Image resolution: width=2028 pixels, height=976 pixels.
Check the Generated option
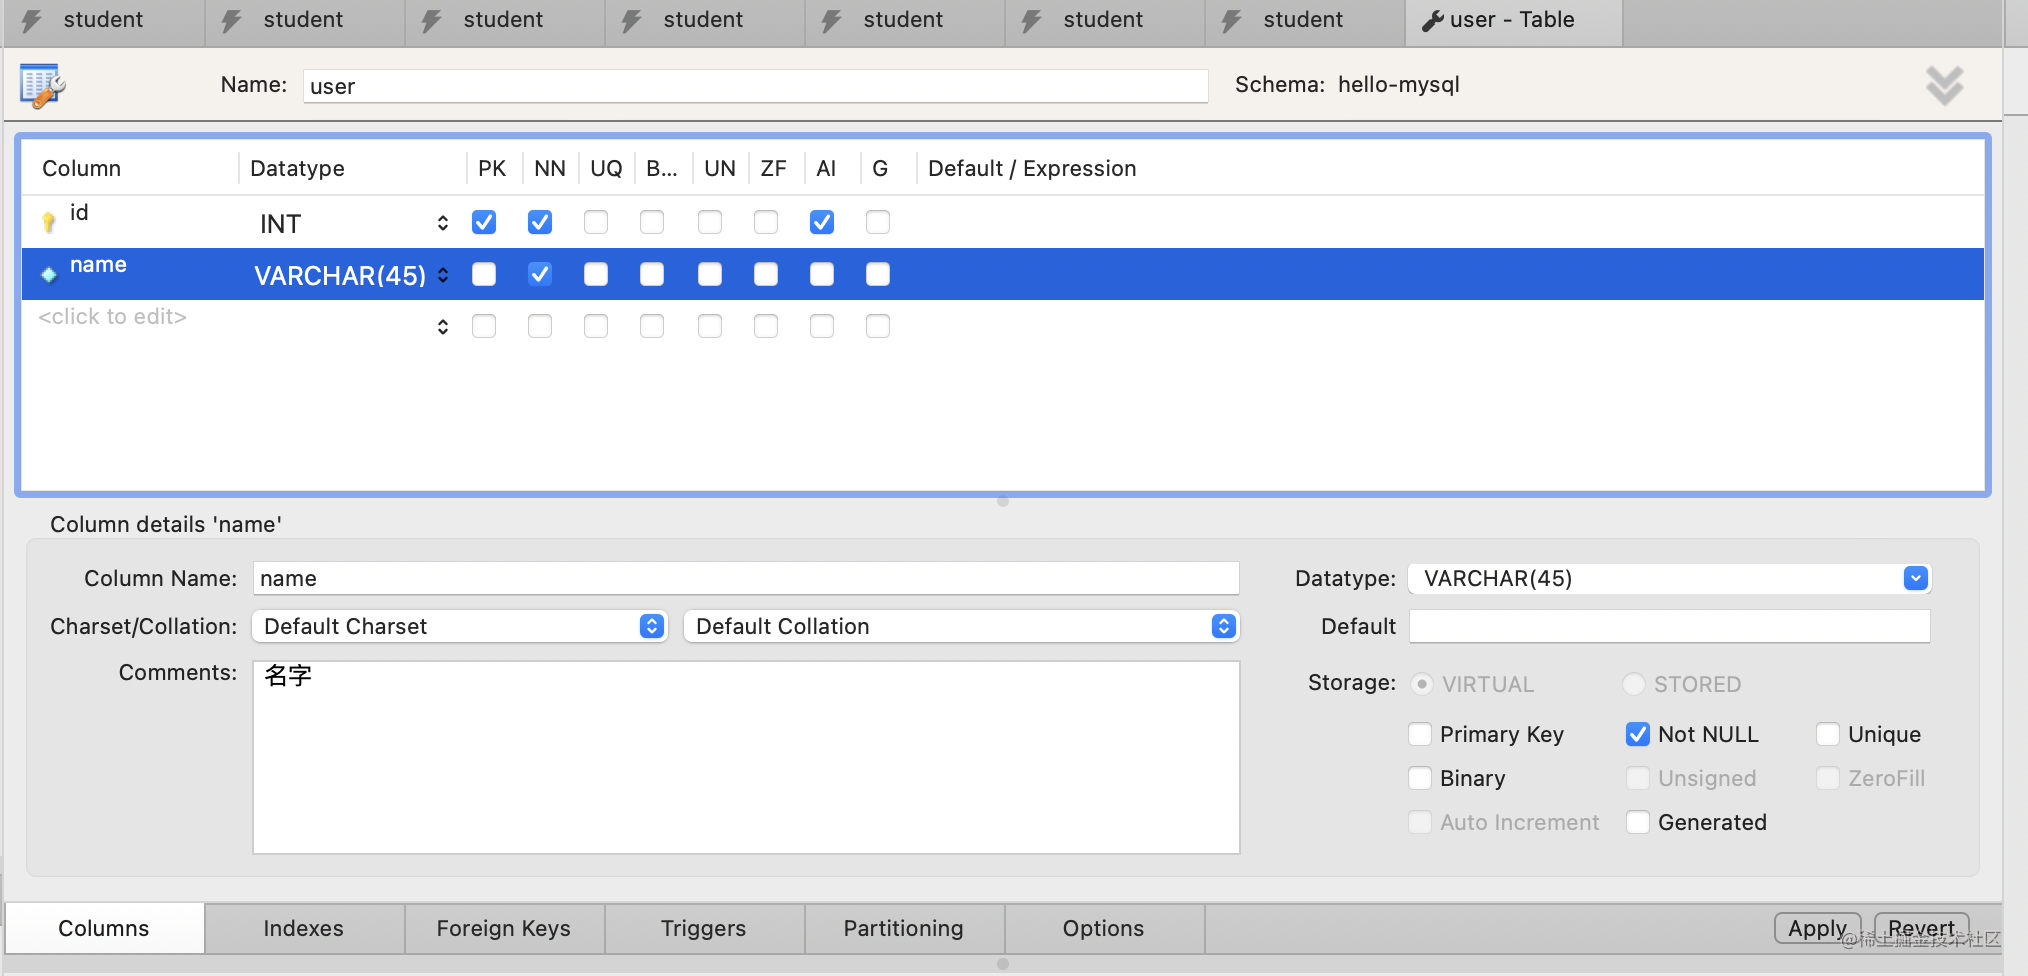coord(1638,822)
